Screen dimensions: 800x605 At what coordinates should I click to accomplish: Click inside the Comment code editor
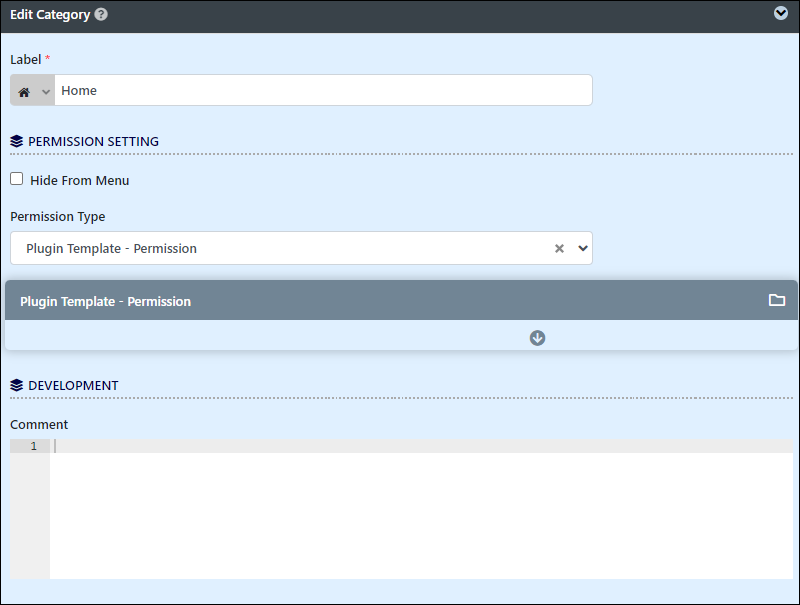pos(421,509)
